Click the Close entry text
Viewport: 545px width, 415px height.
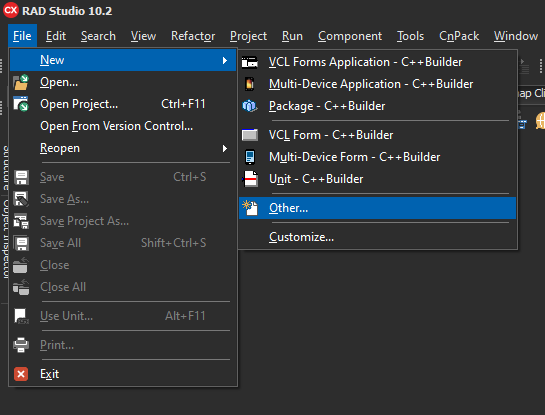55,265
